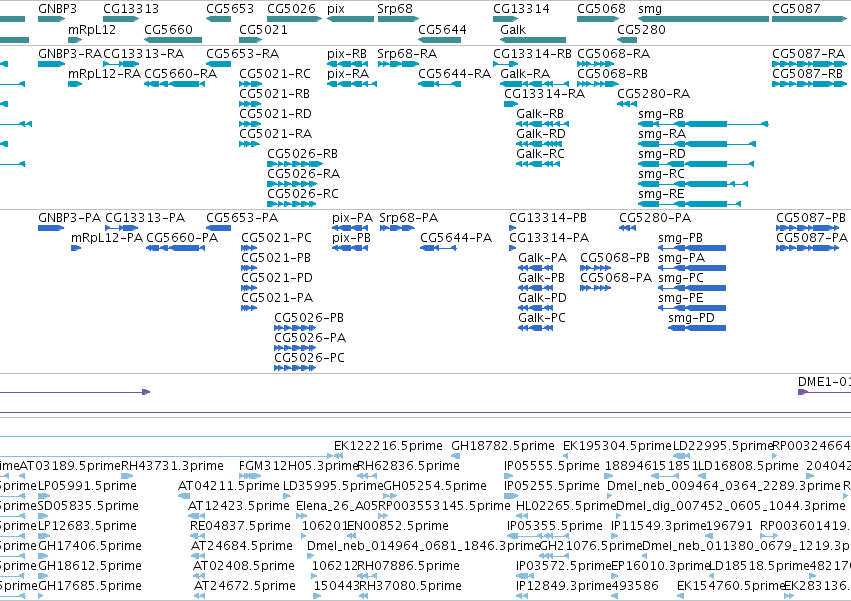This screenshot has width=851, height=601.
Task: Click EST AT04211.5prime
Action: pyautogui.click(x=229, y=486)
